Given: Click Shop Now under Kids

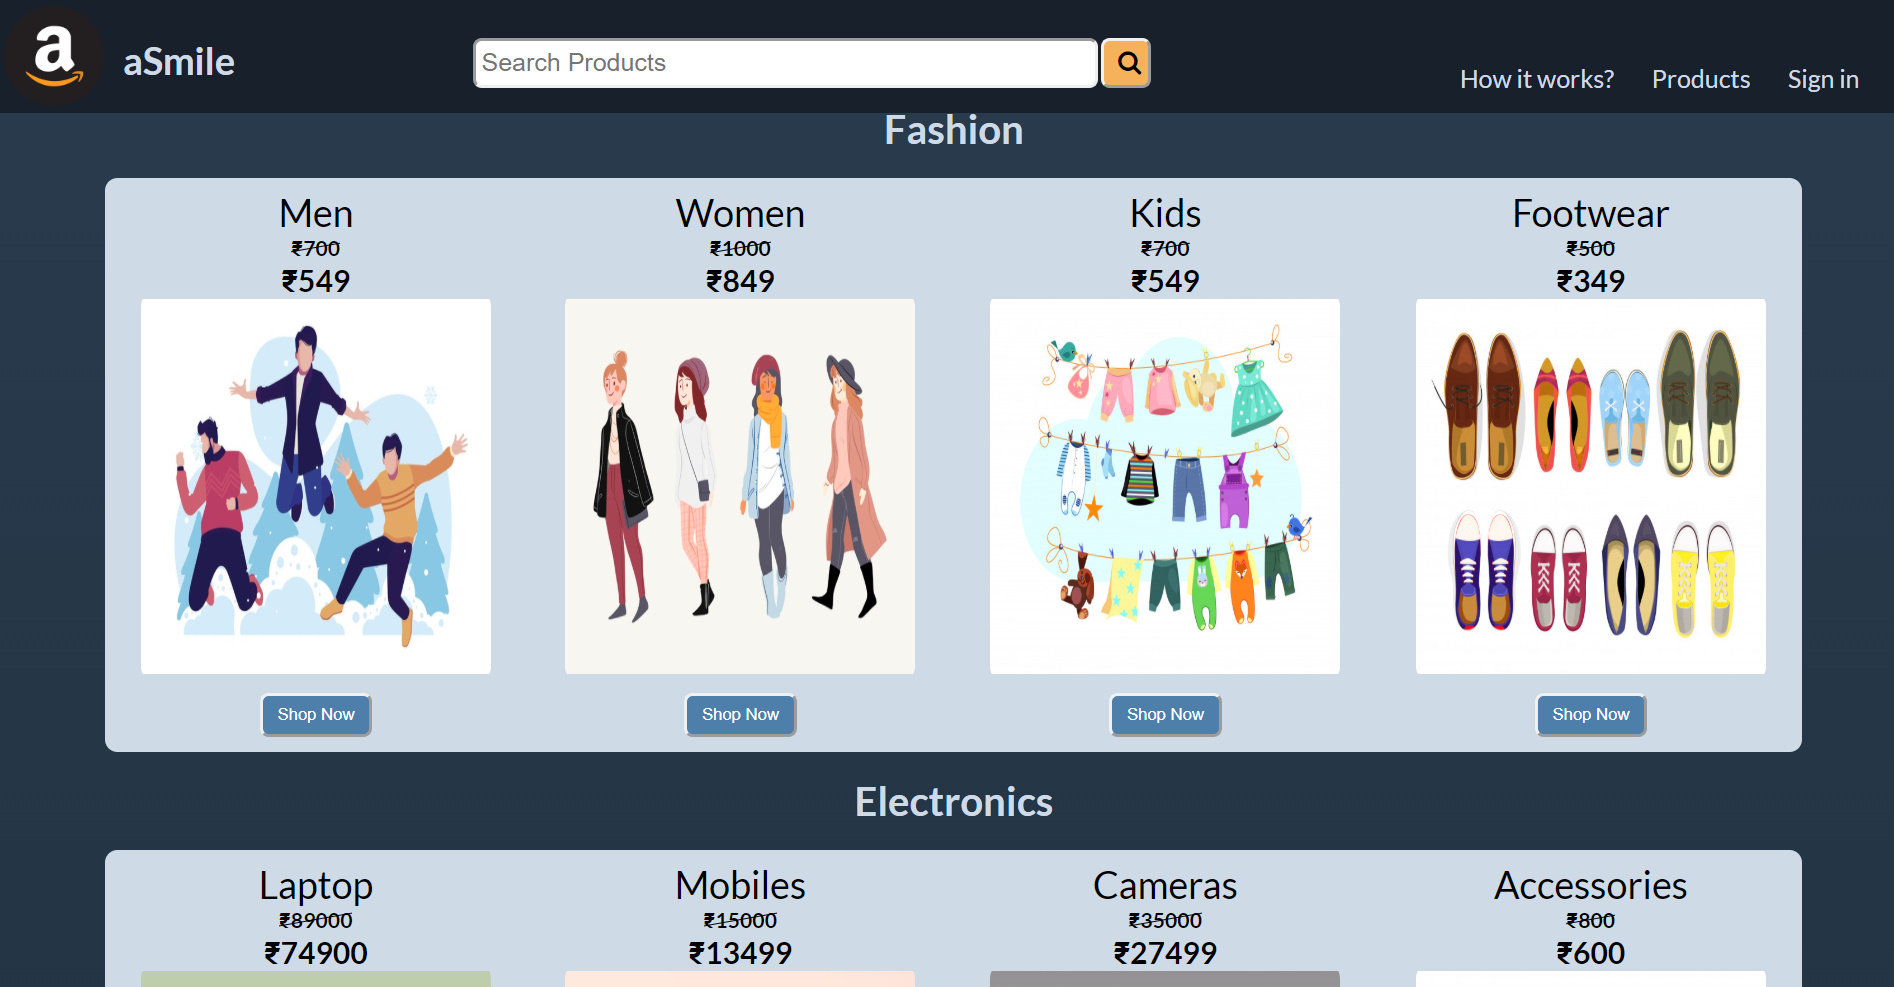Looking at the screenshot, I should pos(1165,715).
